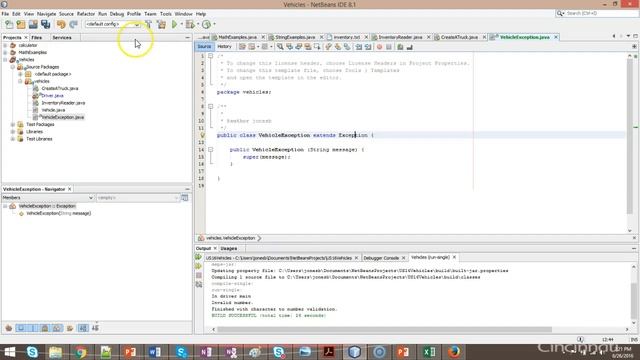Open the CreateATruck.java editor tab

(459, 37)
